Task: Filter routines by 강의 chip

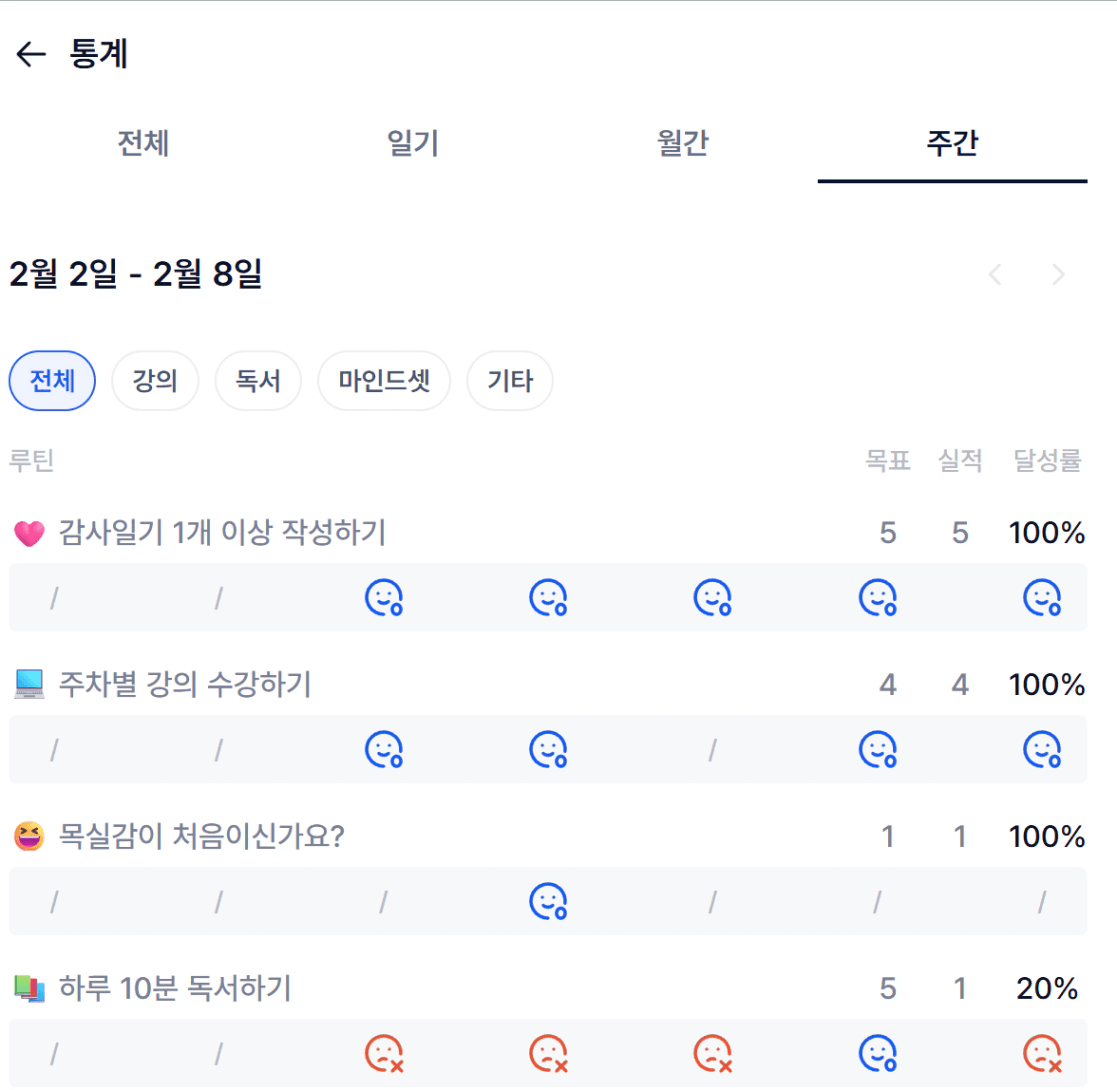Action: (155, 381)
